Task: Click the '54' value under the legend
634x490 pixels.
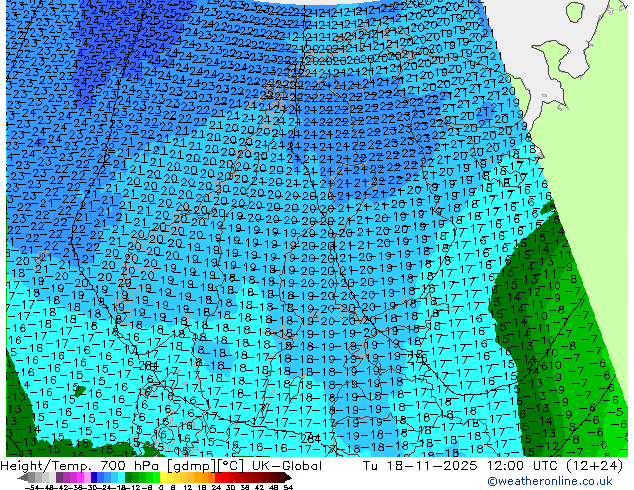Action: click(288, 487)
